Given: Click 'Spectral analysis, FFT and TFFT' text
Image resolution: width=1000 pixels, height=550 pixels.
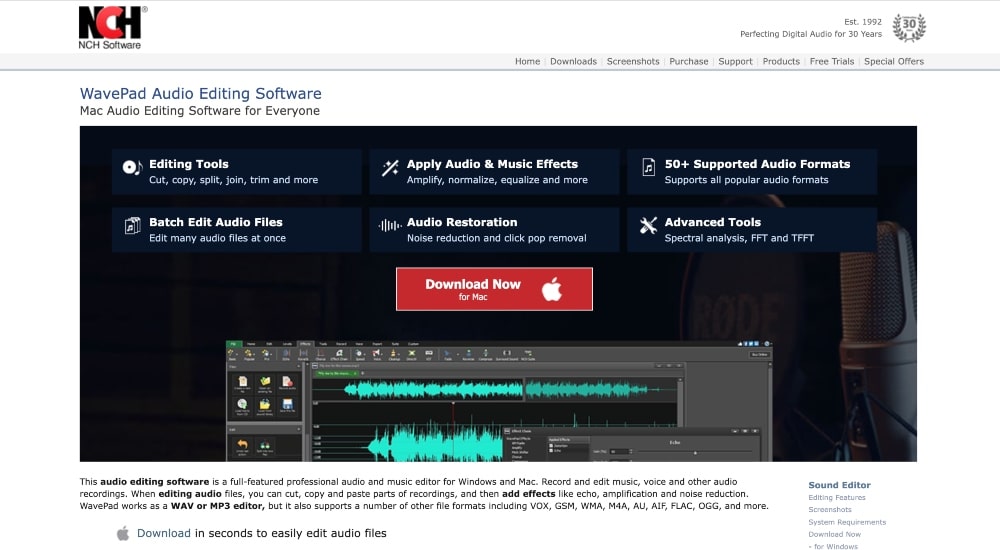Looking at the screenshot, I should pyautogui.click(x=739, y=238).
